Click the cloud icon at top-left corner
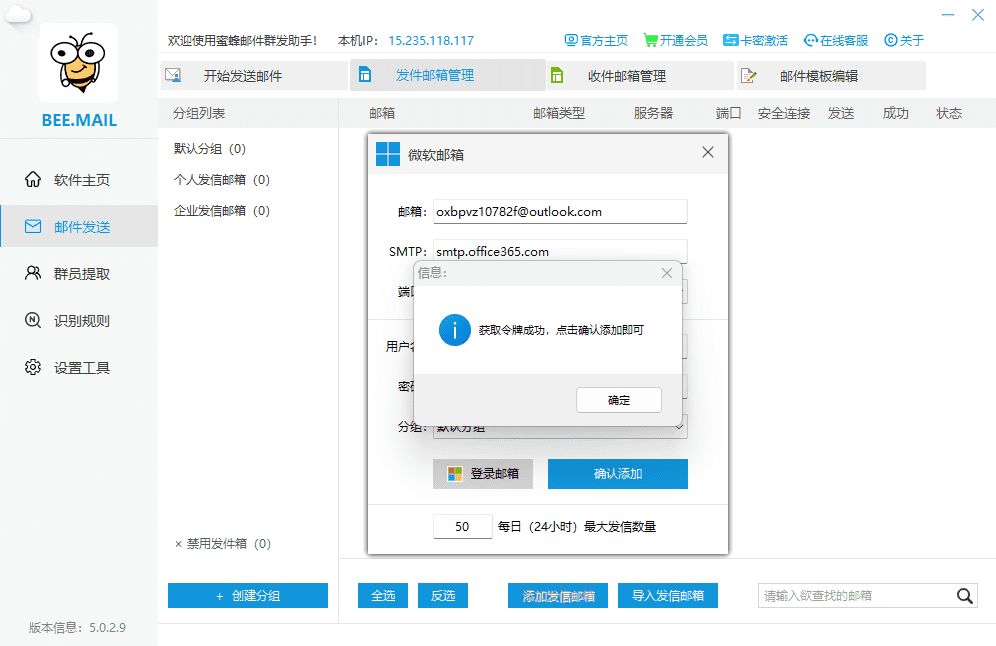This screenshot has height=646, width=996. tap(17, 13)
